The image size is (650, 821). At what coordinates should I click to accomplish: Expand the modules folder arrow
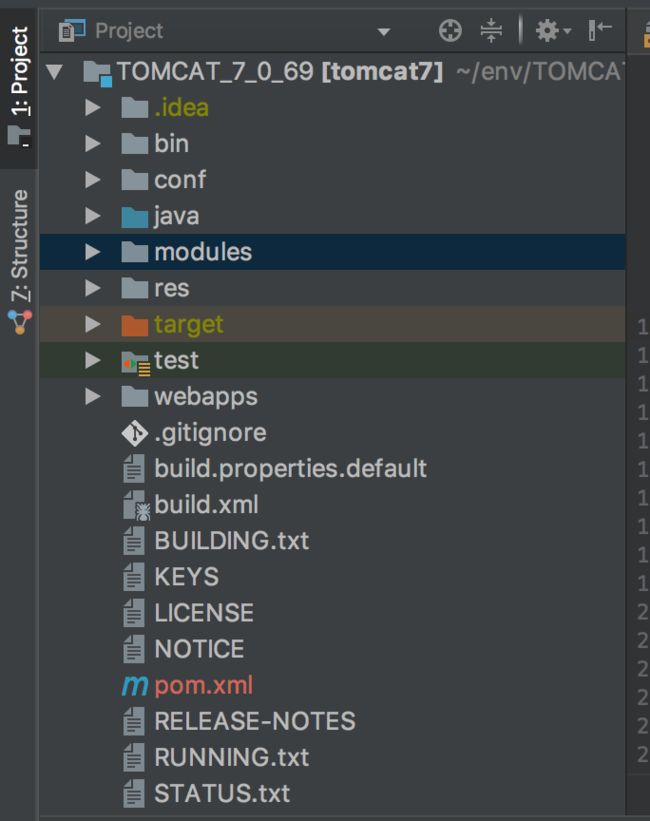[x=93, y=252]
